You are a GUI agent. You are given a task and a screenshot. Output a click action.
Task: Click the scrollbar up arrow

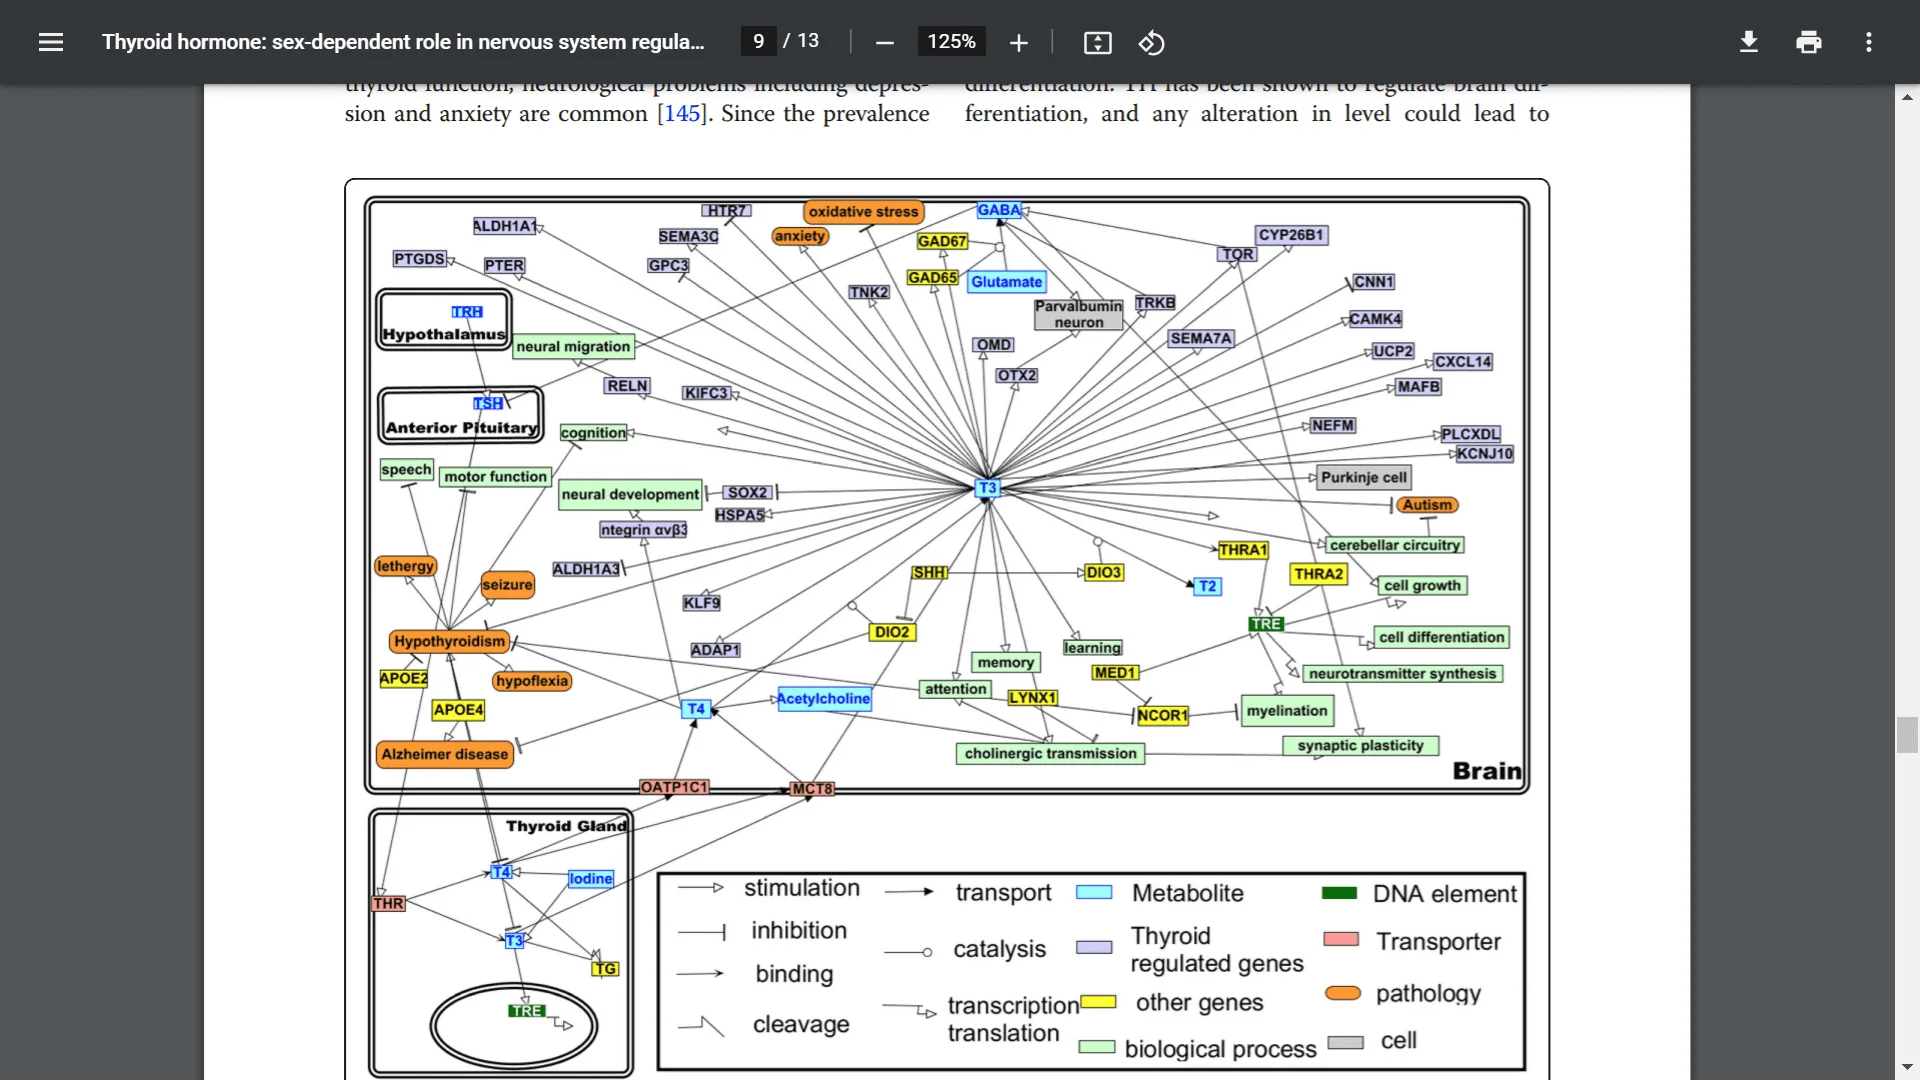(1907, 97)
